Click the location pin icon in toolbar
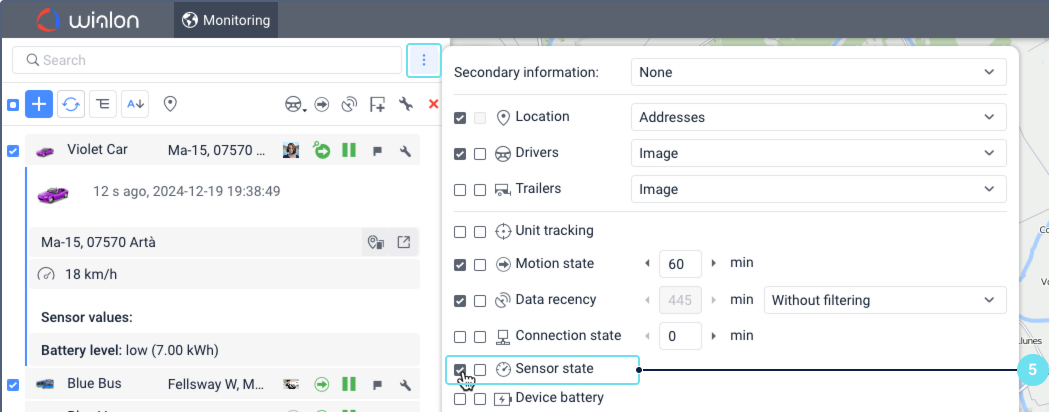This screenshot has width=1049, height=412. click(170, 104)
